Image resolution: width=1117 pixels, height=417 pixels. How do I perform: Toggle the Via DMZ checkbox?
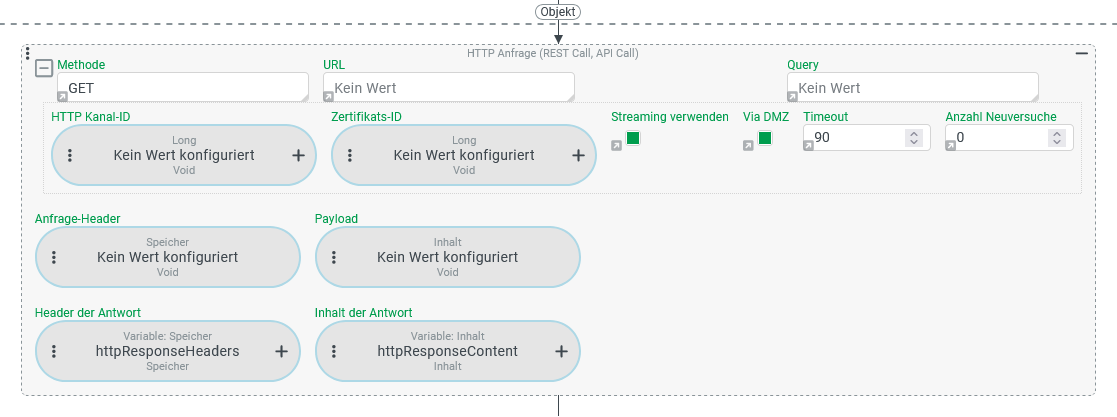pyautogui.click(x=765, y=138)
